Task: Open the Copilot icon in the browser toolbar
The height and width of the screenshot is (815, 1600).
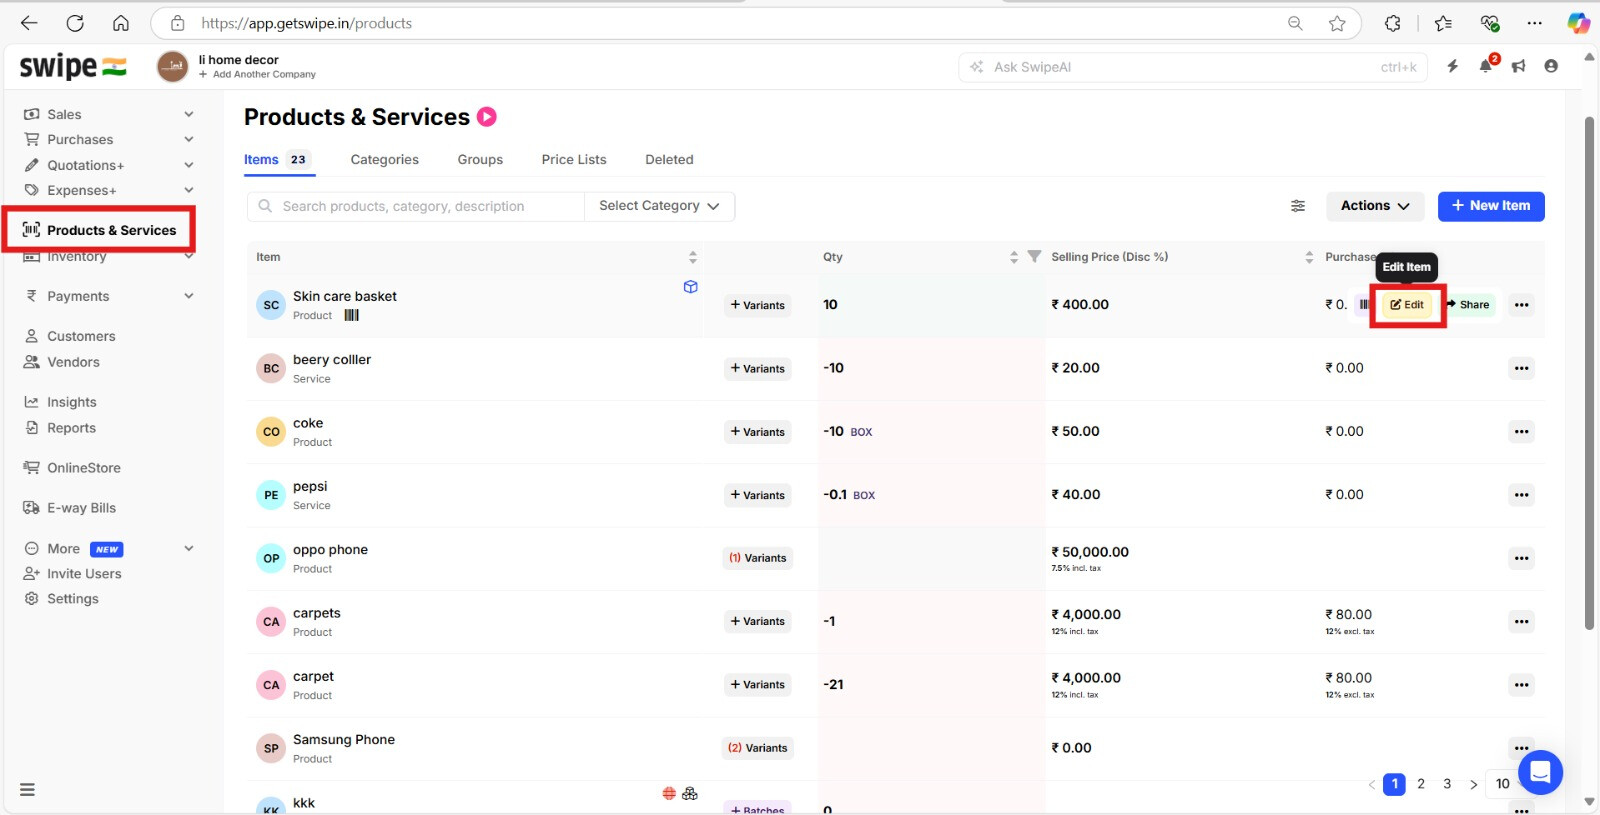Action: coord(1578,23)
